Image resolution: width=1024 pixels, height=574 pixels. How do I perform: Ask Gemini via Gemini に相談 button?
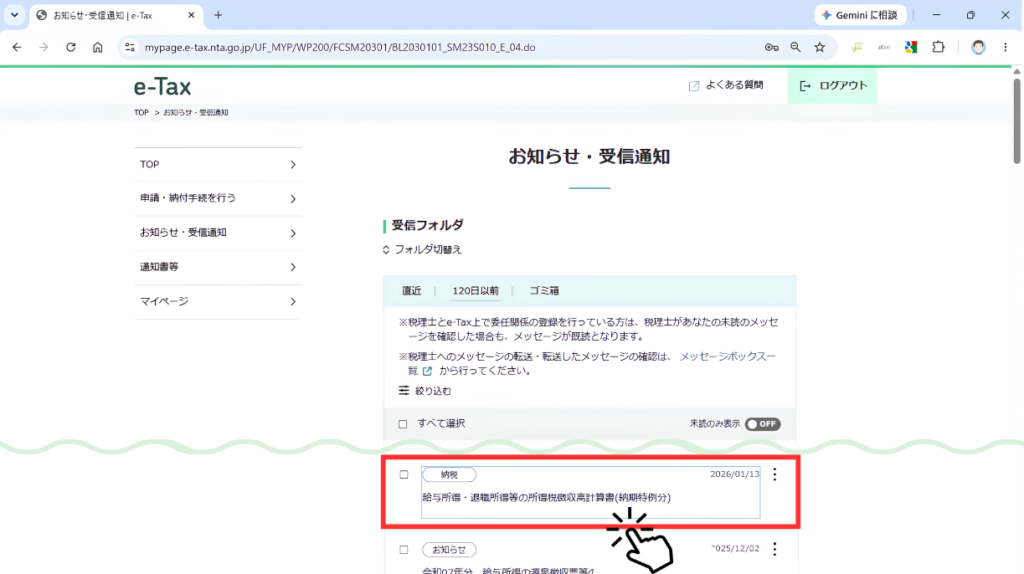click(860, 15)
